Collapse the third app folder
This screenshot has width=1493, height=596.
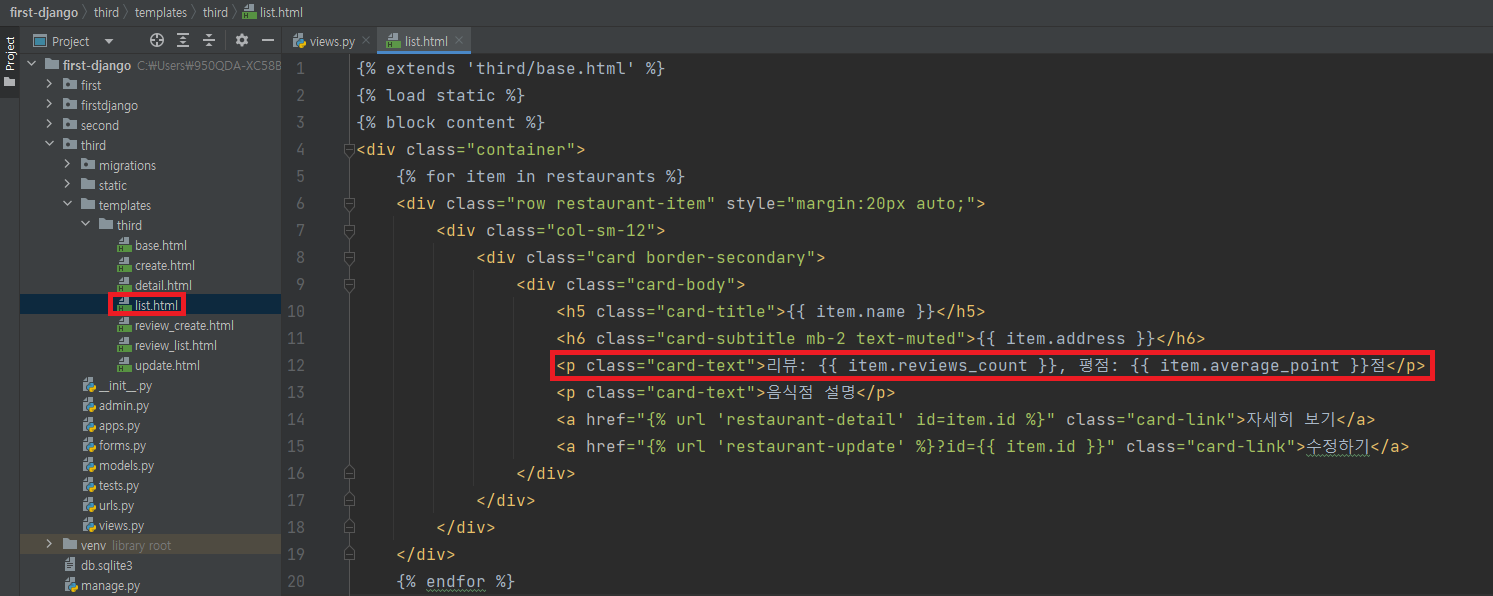49,145
